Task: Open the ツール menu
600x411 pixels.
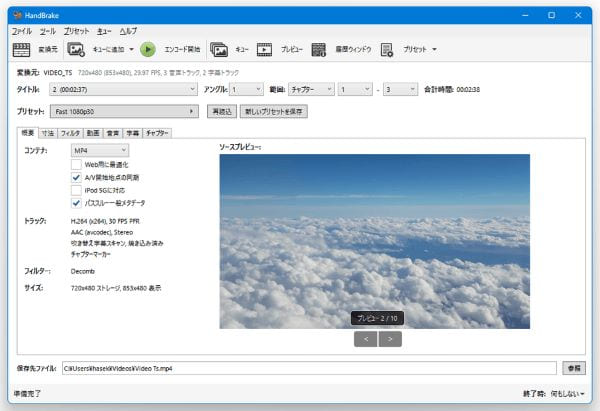Action: click(48, 31)
